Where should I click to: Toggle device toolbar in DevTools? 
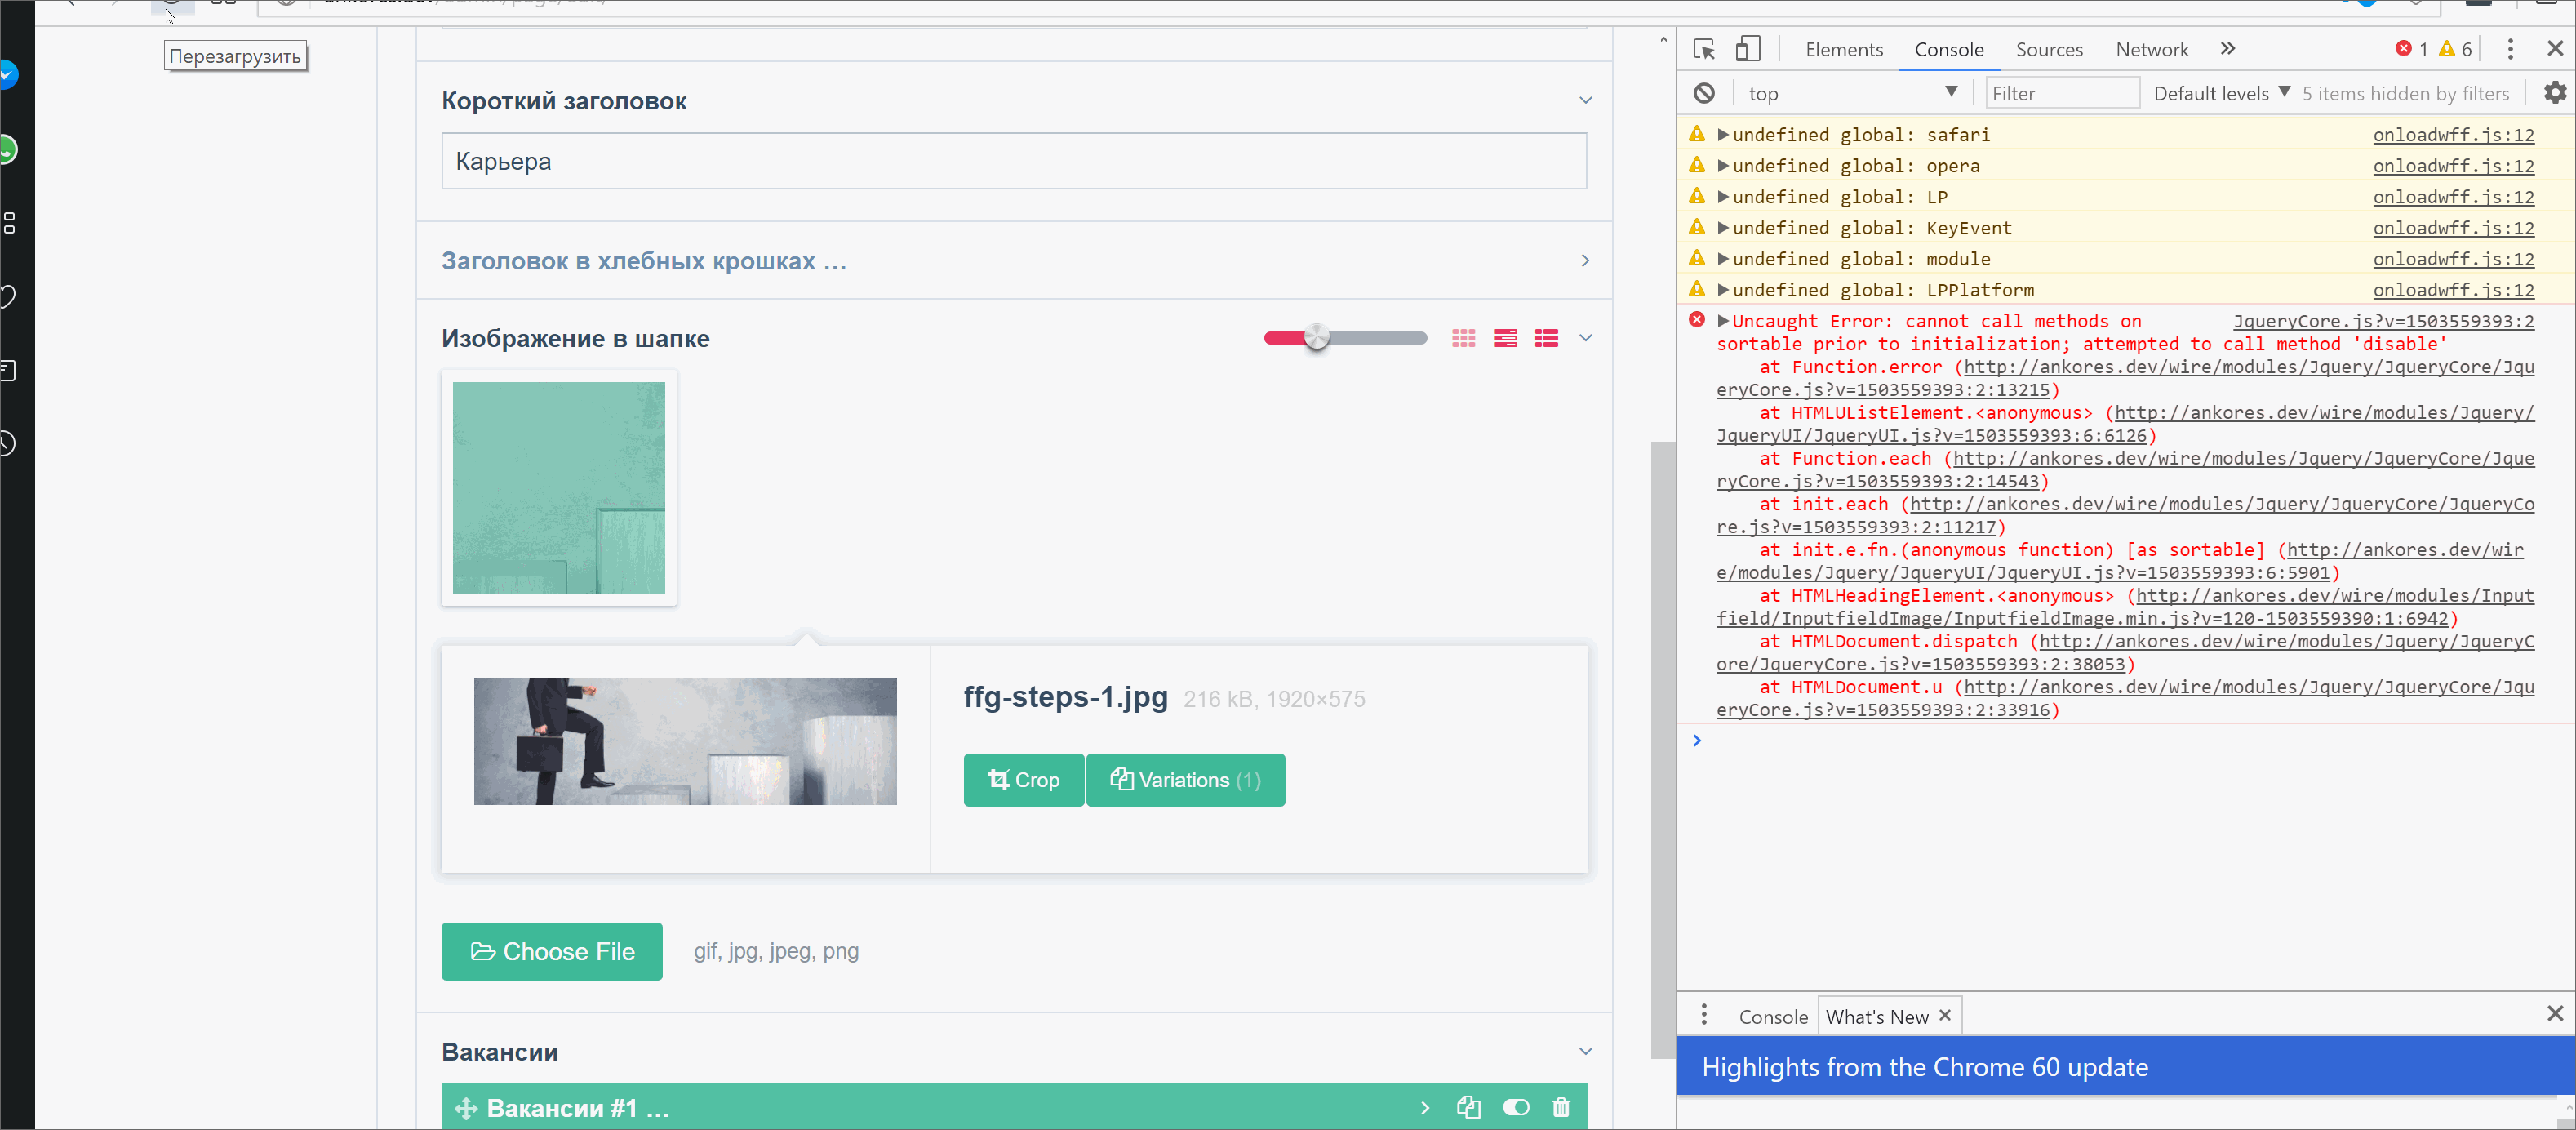click(1747, 48)
